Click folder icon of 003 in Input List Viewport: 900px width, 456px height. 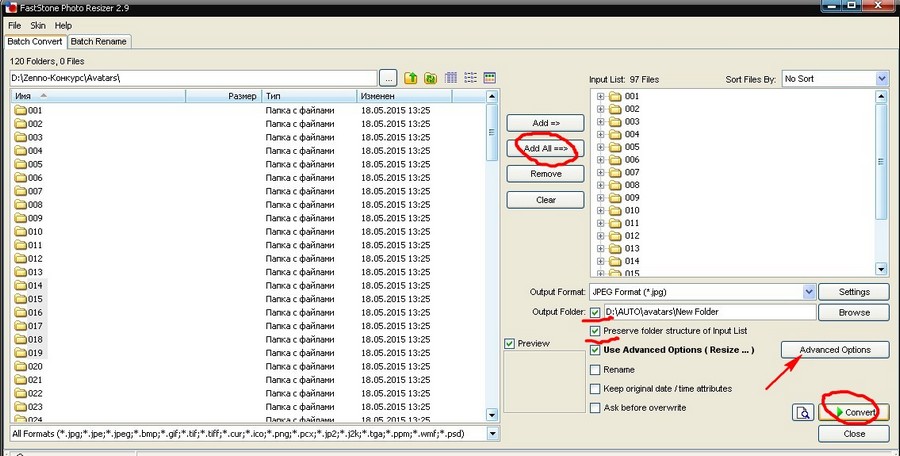[x=615, y=122]
